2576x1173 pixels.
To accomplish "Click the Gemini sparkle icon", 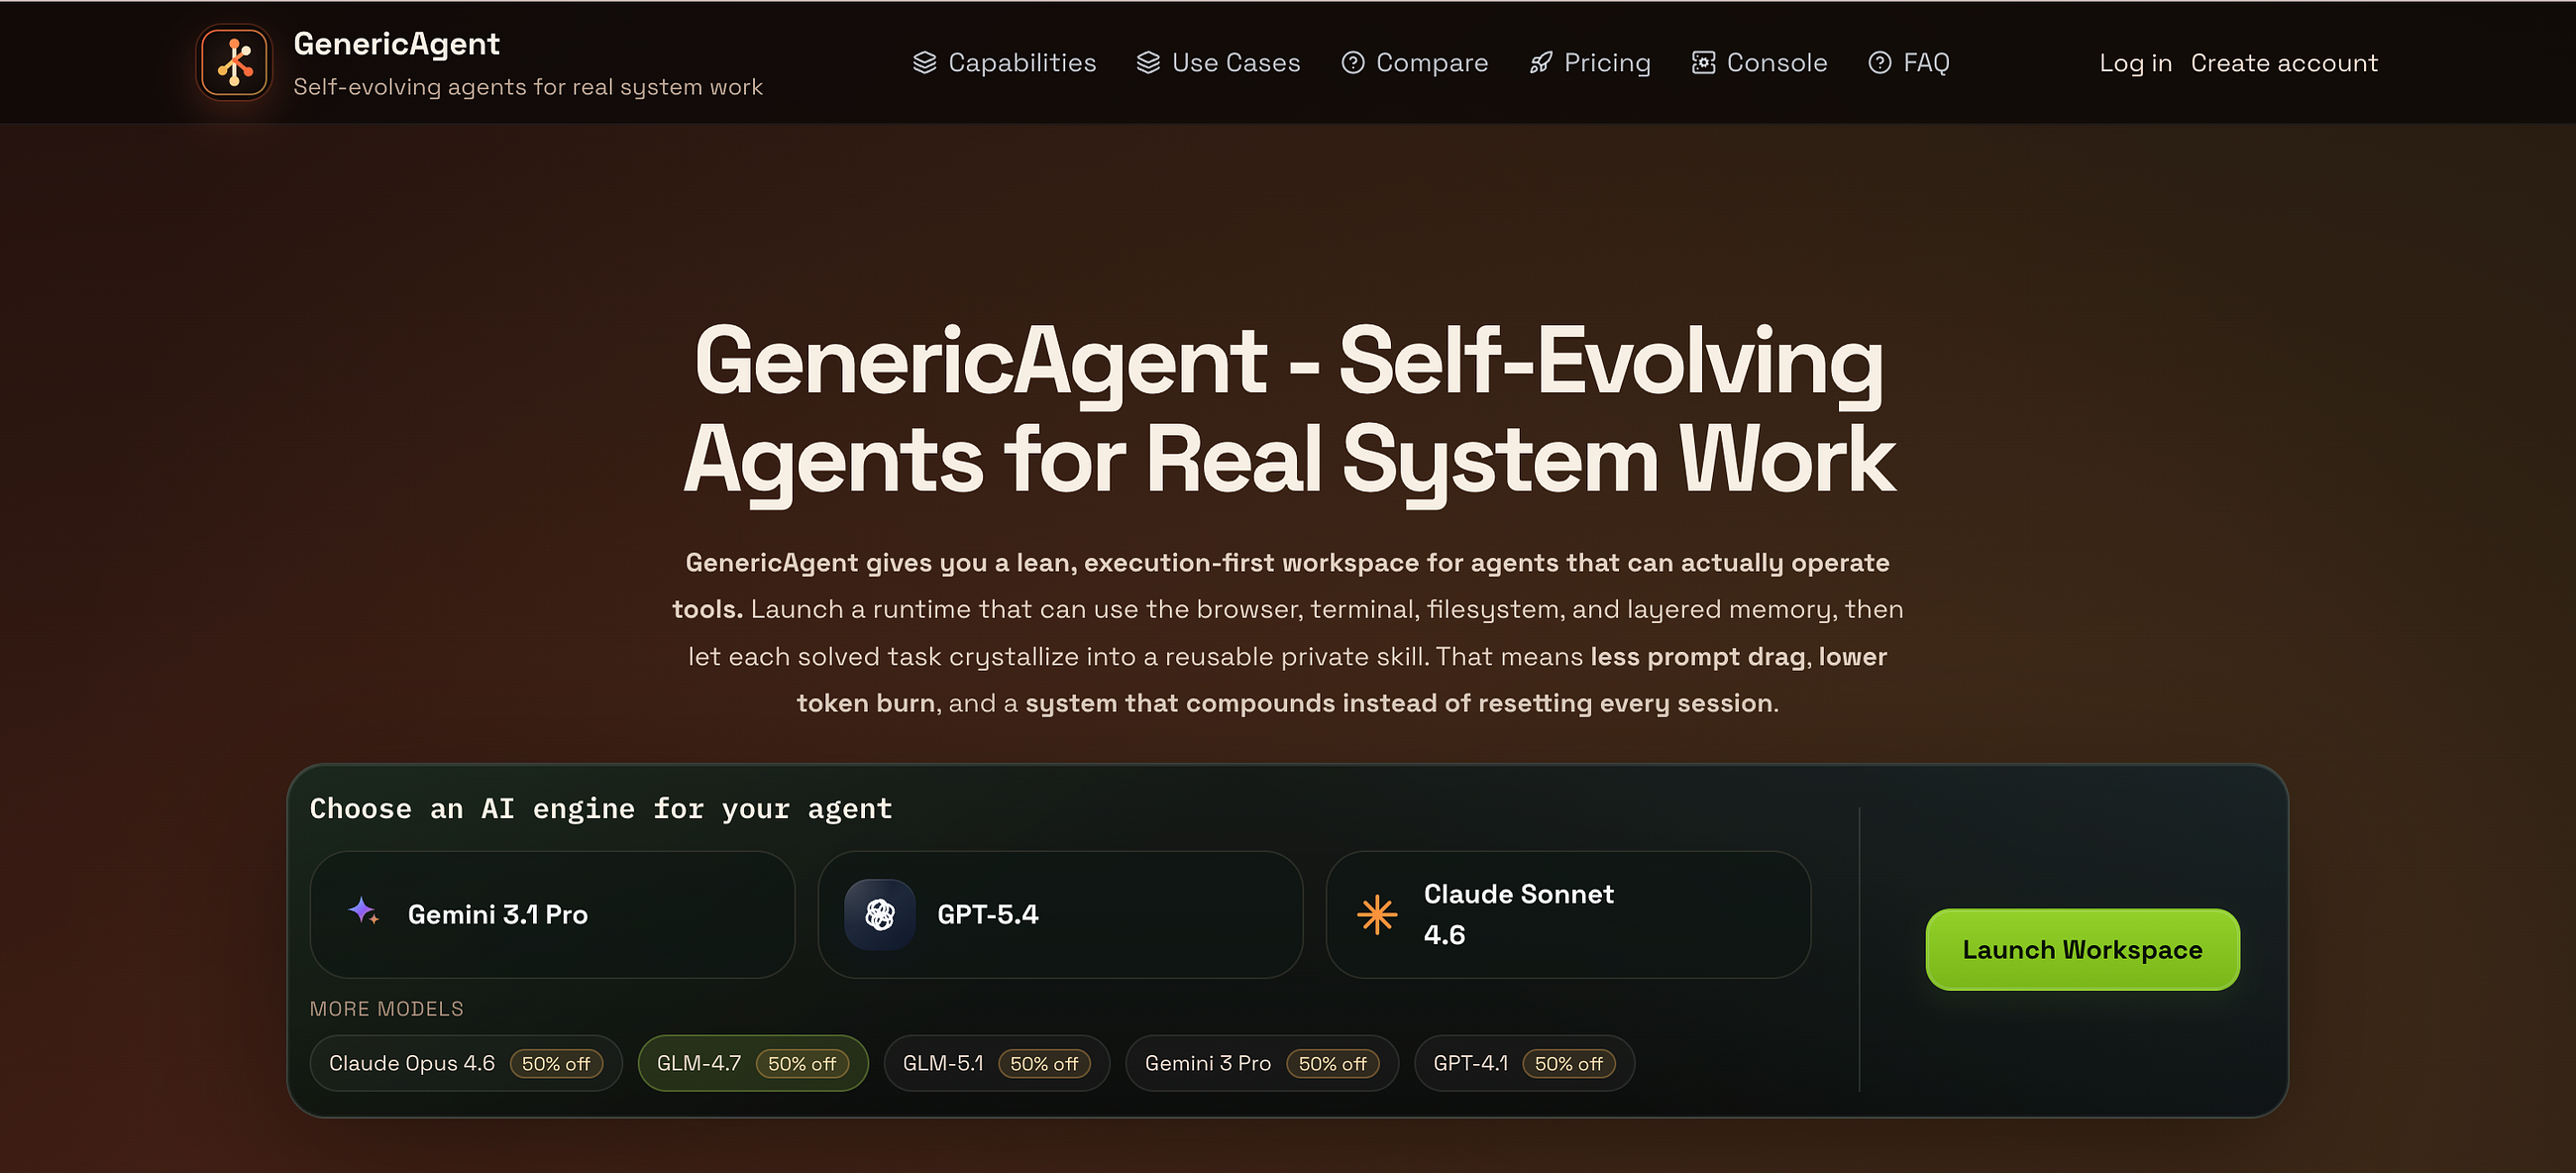I will [x=363, y=911].
